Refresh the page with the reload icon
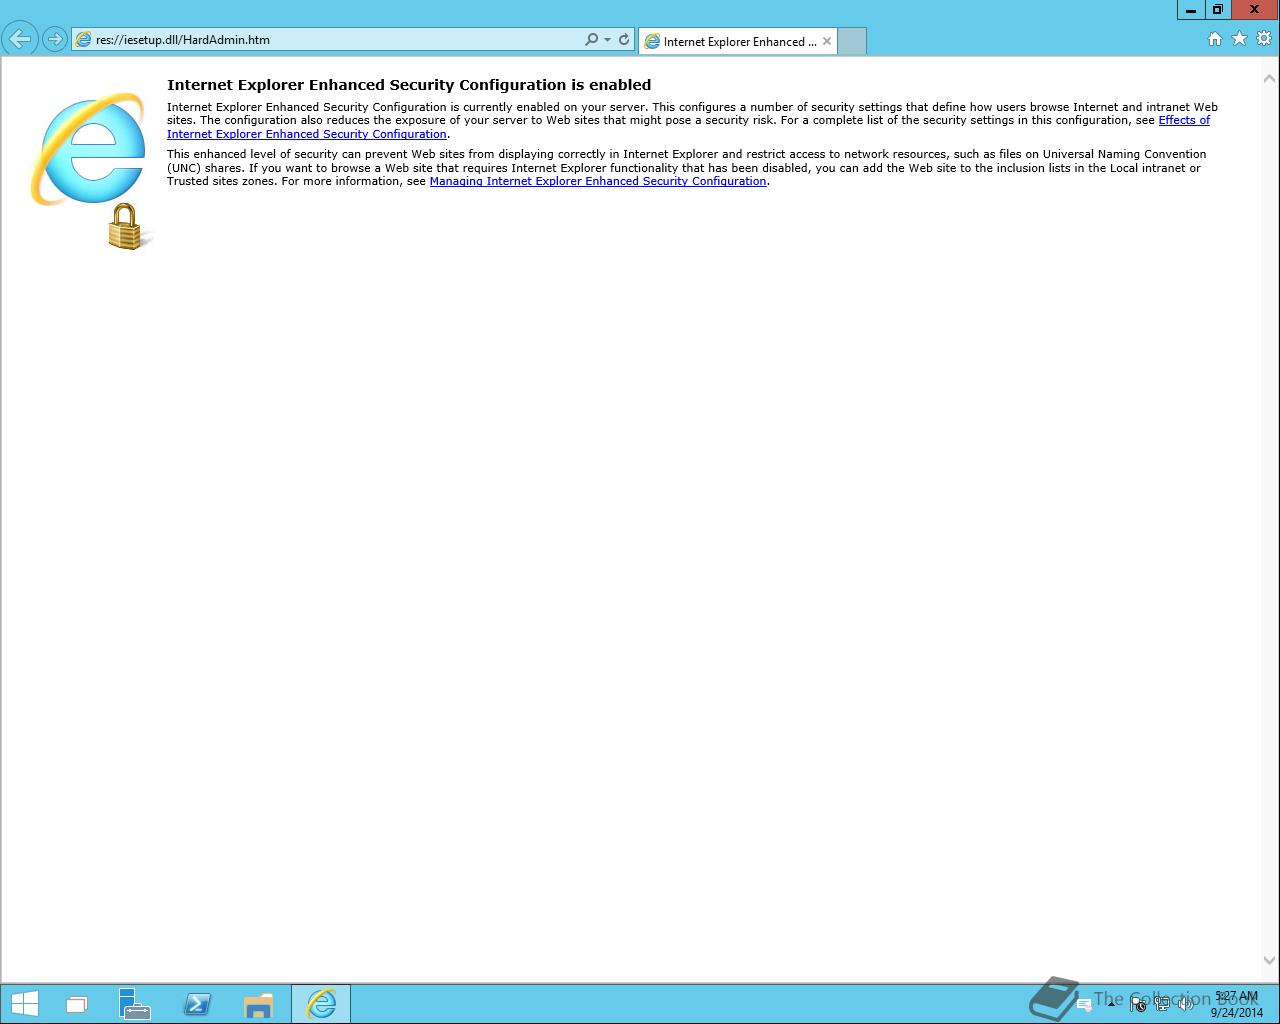The height and width of the screenshot is (1024, 1280). (624, 40)
